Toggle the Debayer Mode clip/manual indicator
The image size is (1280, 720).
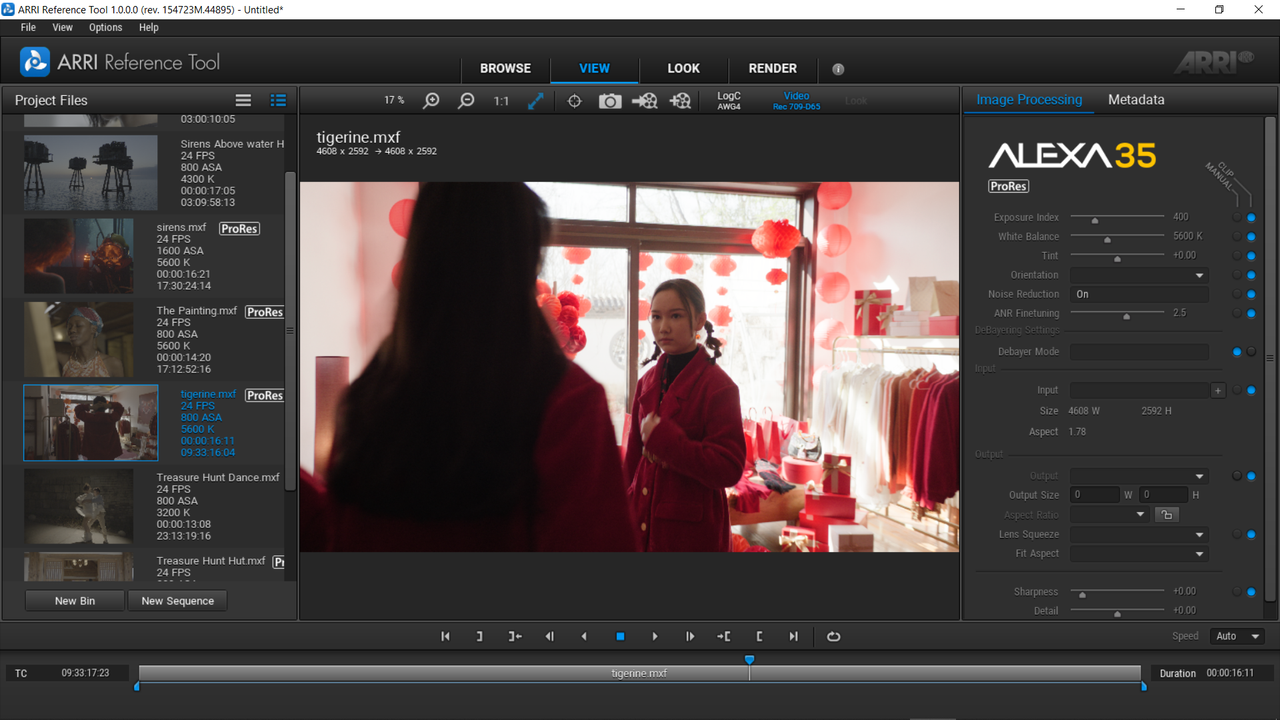click(x=1238, y=352)
